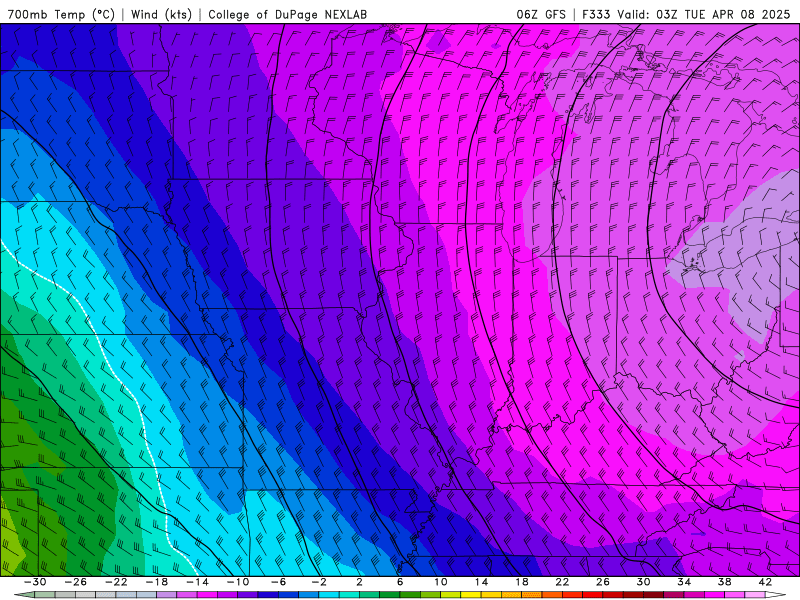Screen dimensions: 800x600
Task: Select the 26 value on the color scale
Action: click(x=603, y=582)
